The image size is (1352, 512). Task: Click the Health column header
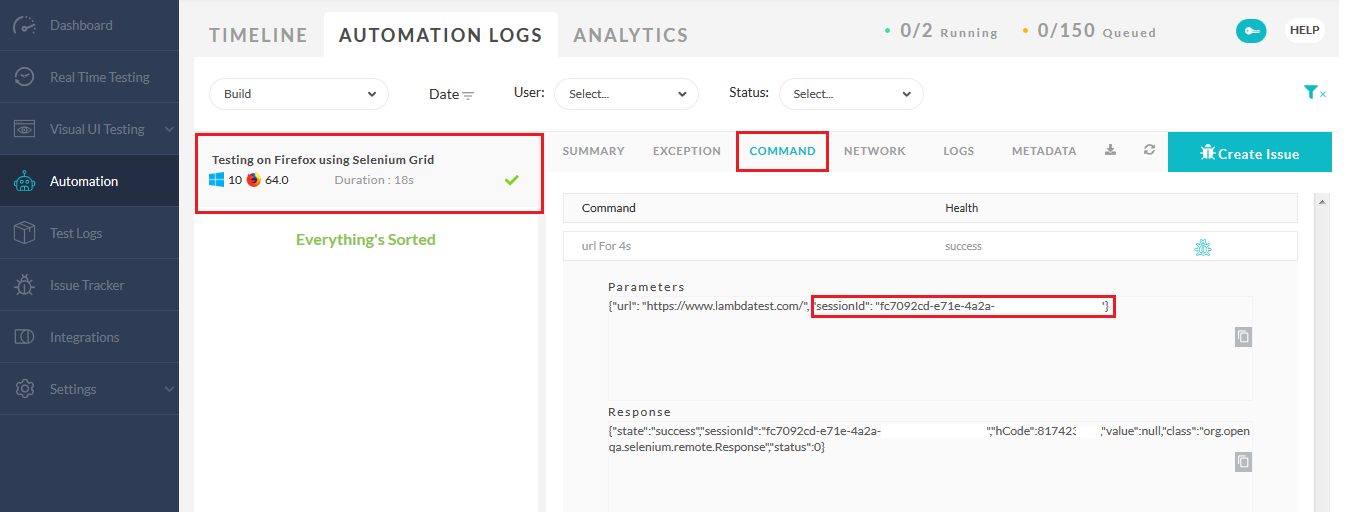(x=962, y=208)
